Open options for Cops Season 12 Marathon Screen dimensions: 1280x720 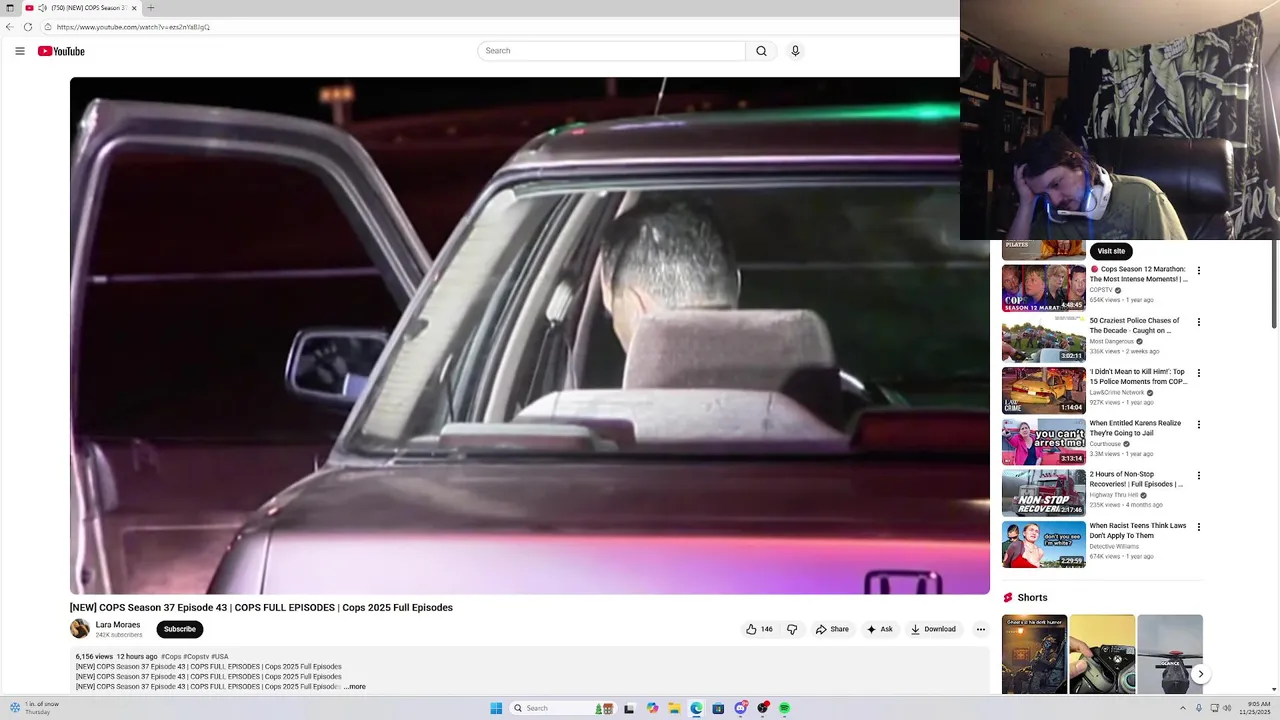[1199, 270]
